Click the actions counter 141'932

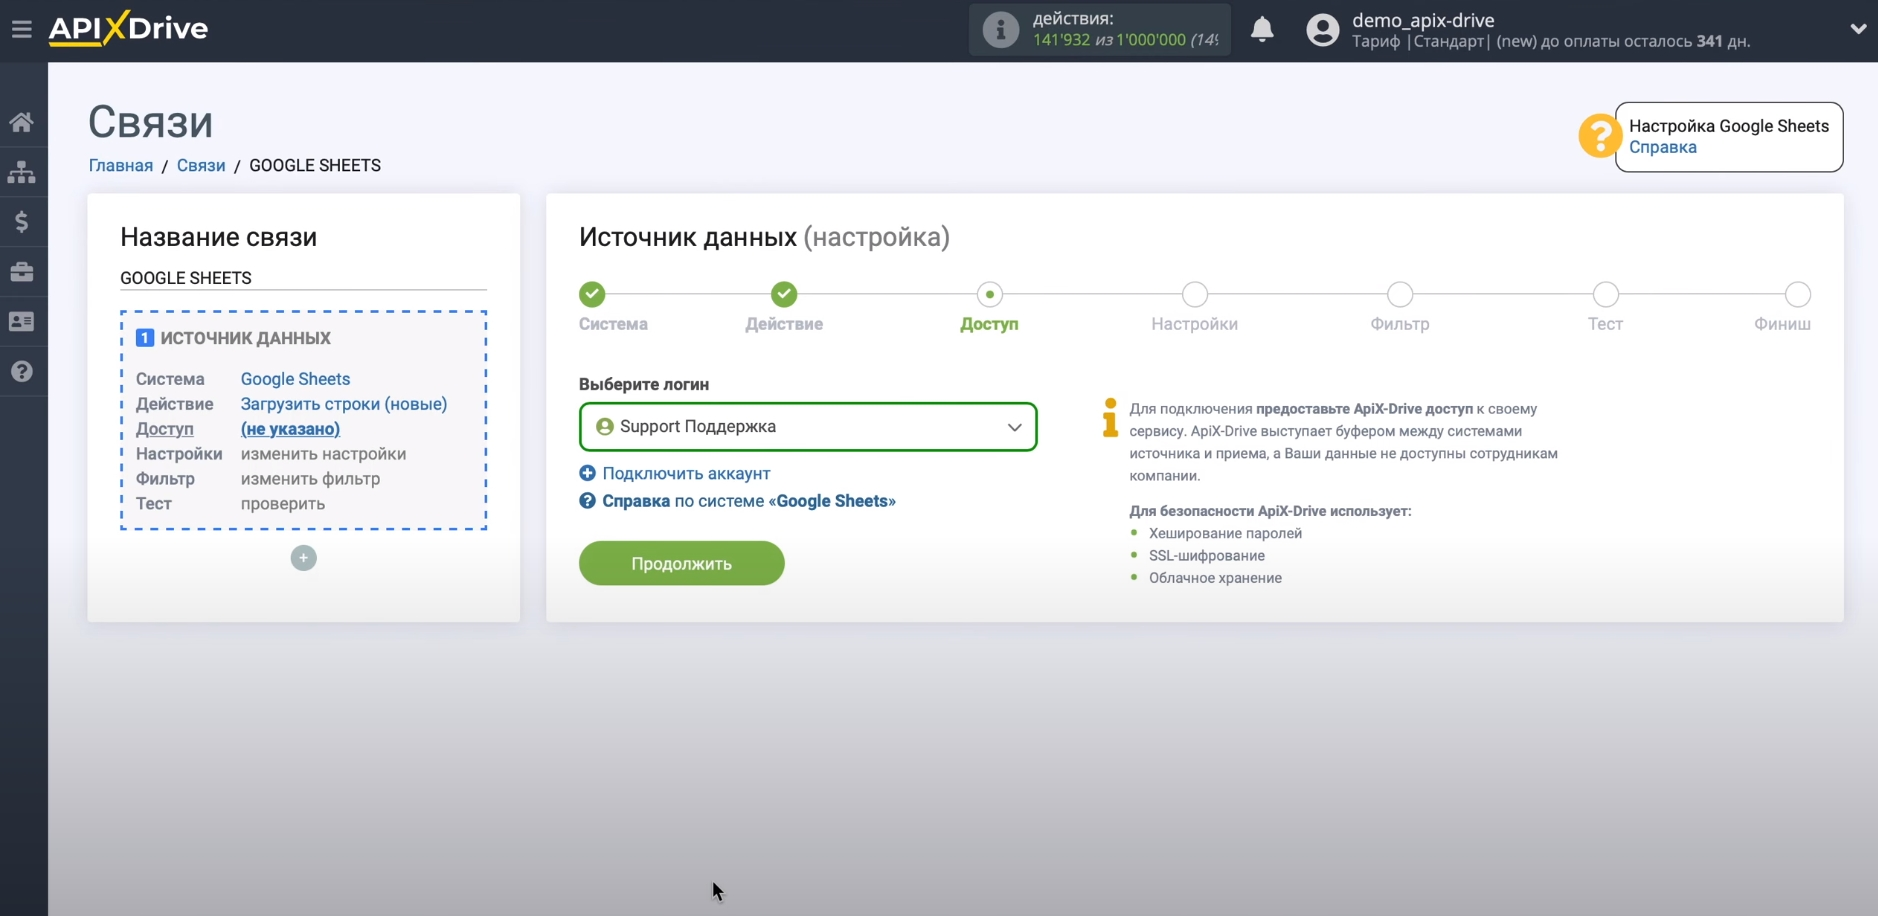[1061, 40]
